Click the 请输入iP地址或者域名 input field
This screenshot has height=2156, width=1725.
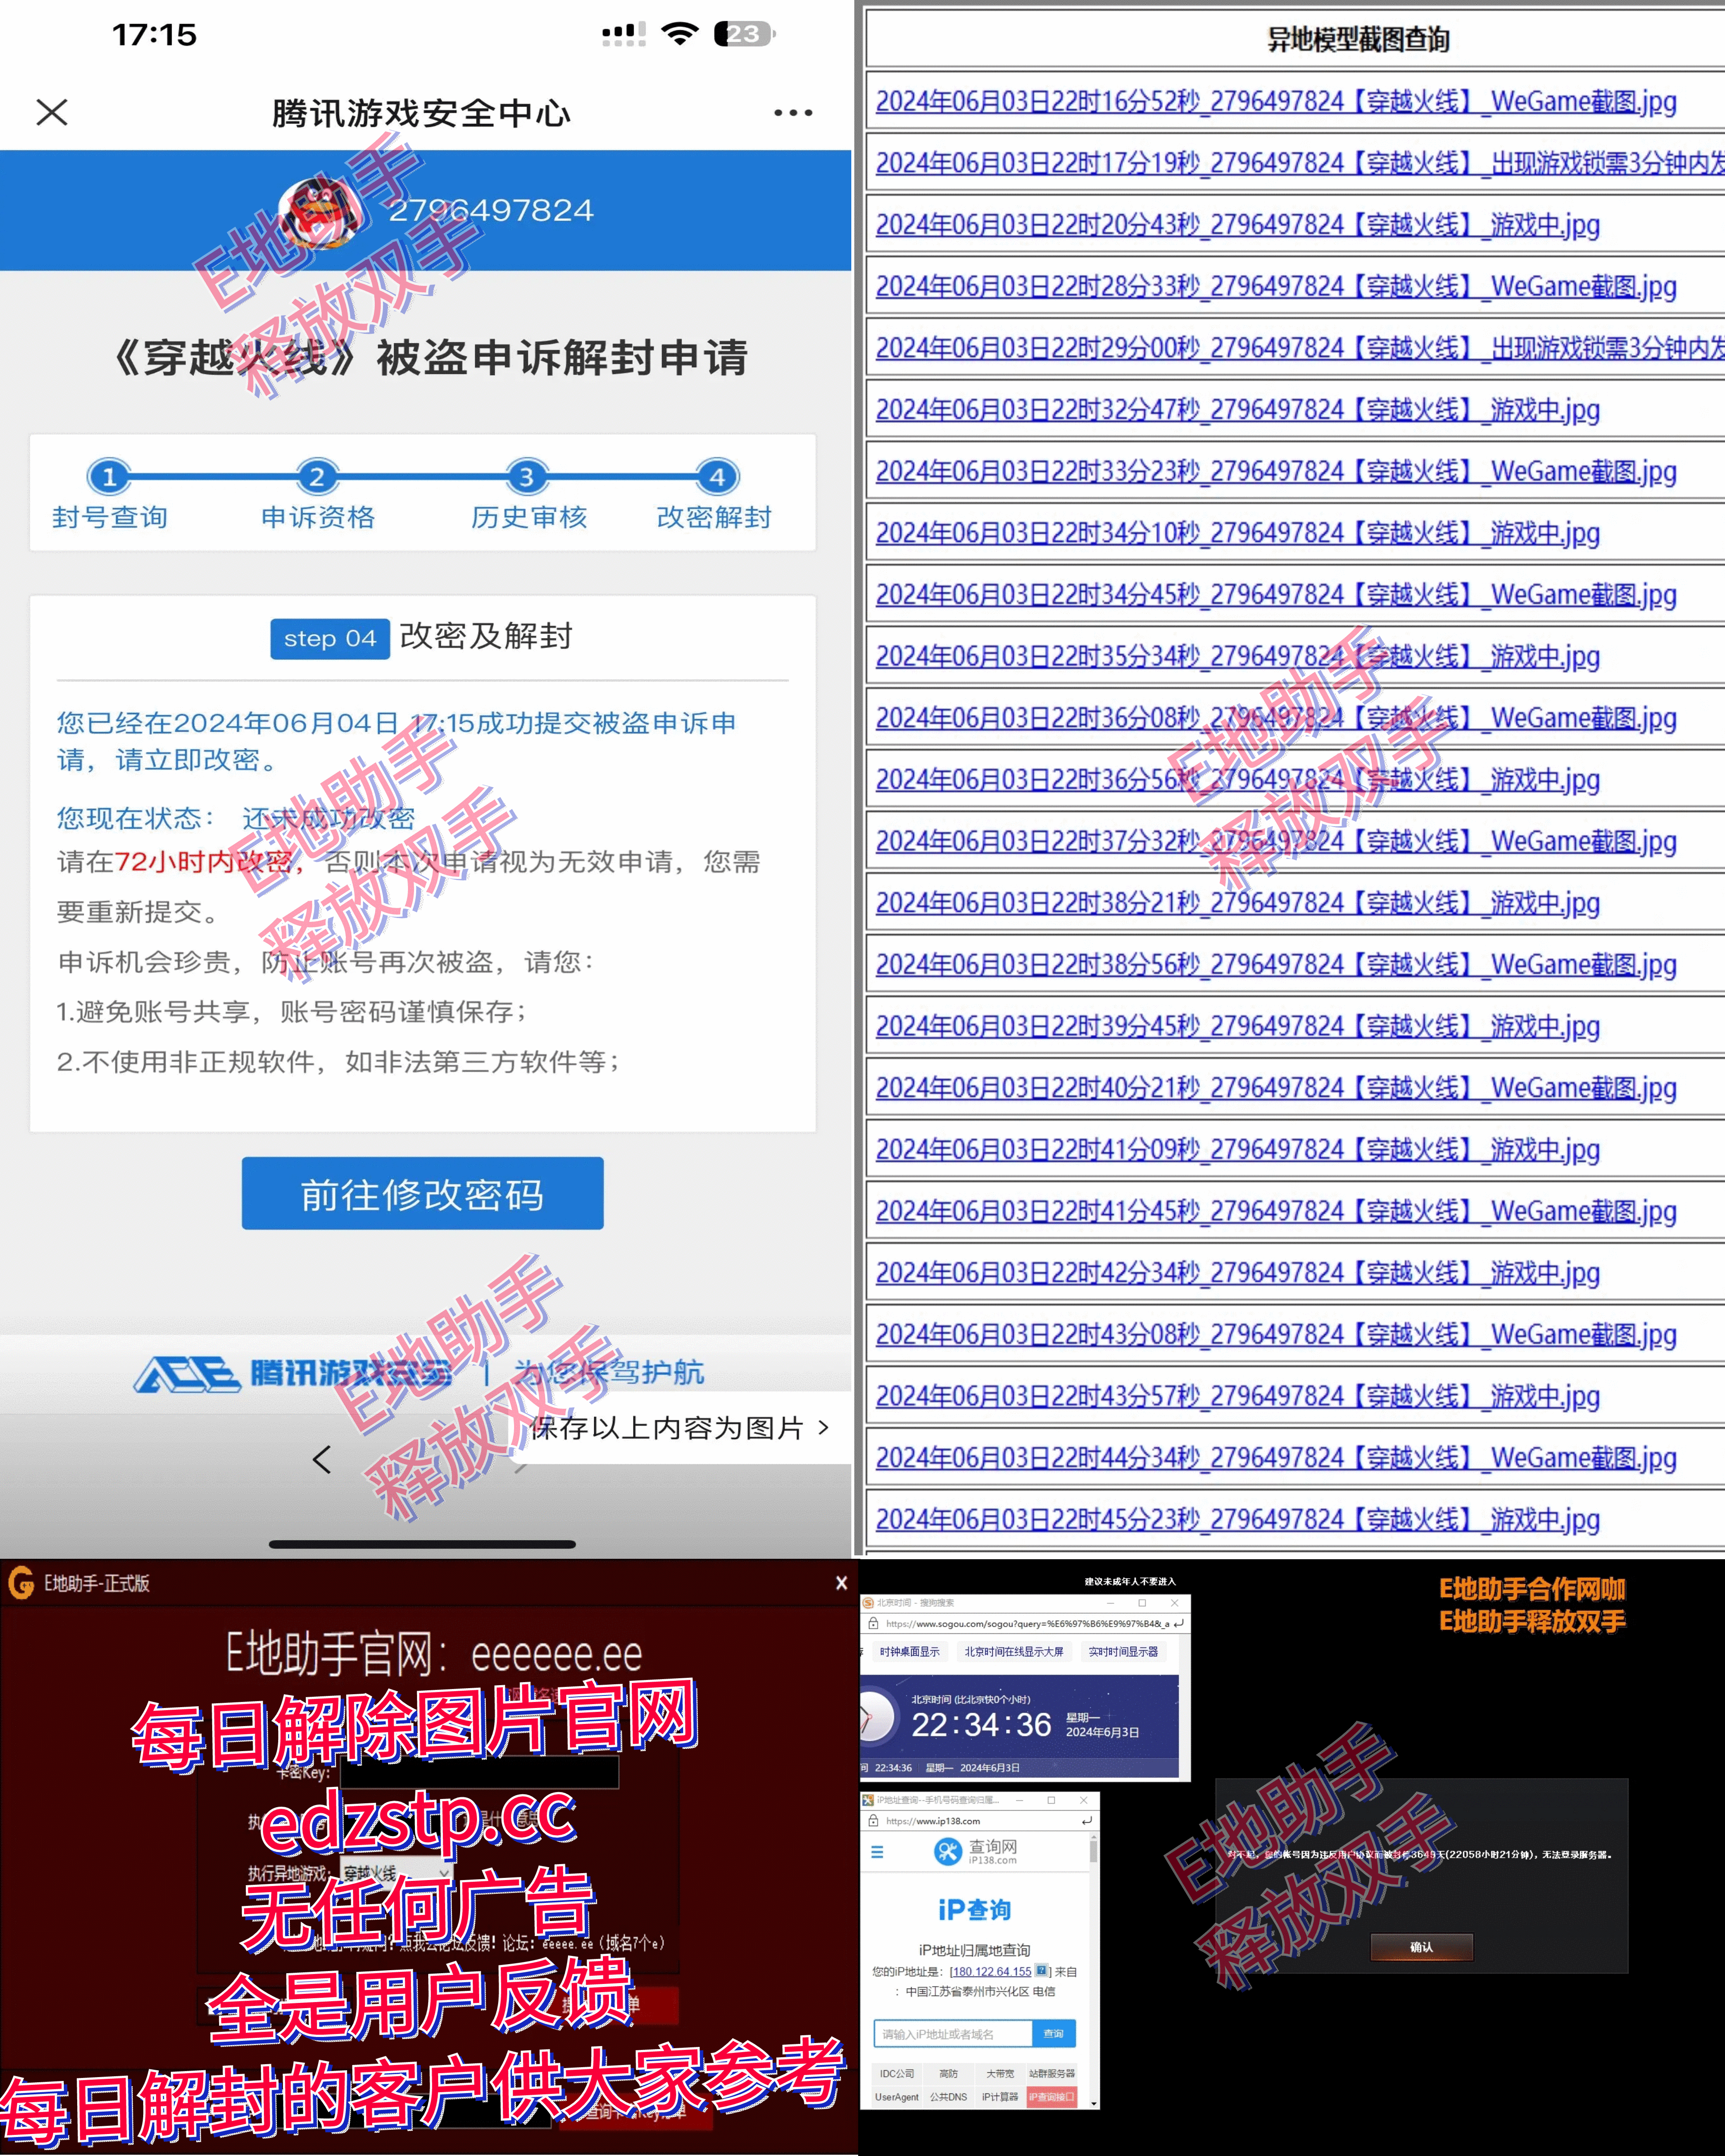[x=953, y=2033]
